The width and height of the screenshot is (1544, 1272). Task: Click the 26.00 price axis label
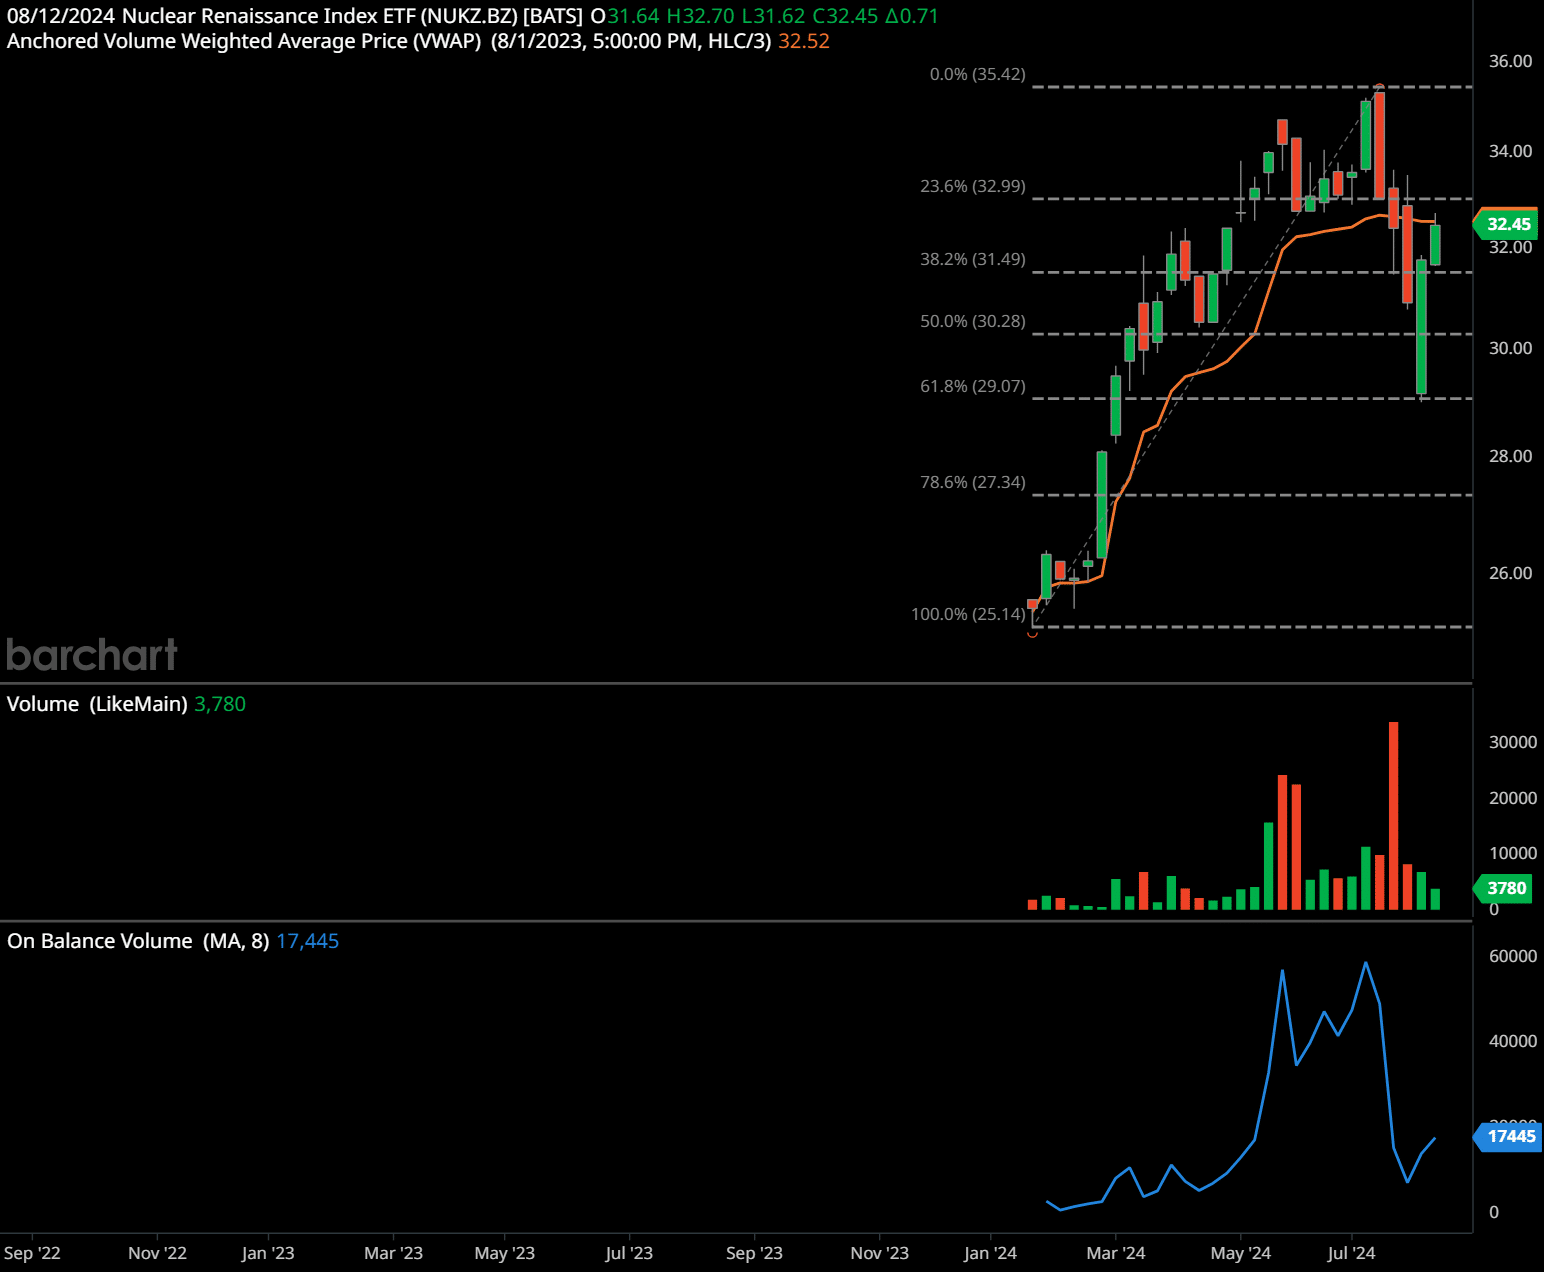[1510, 573]
